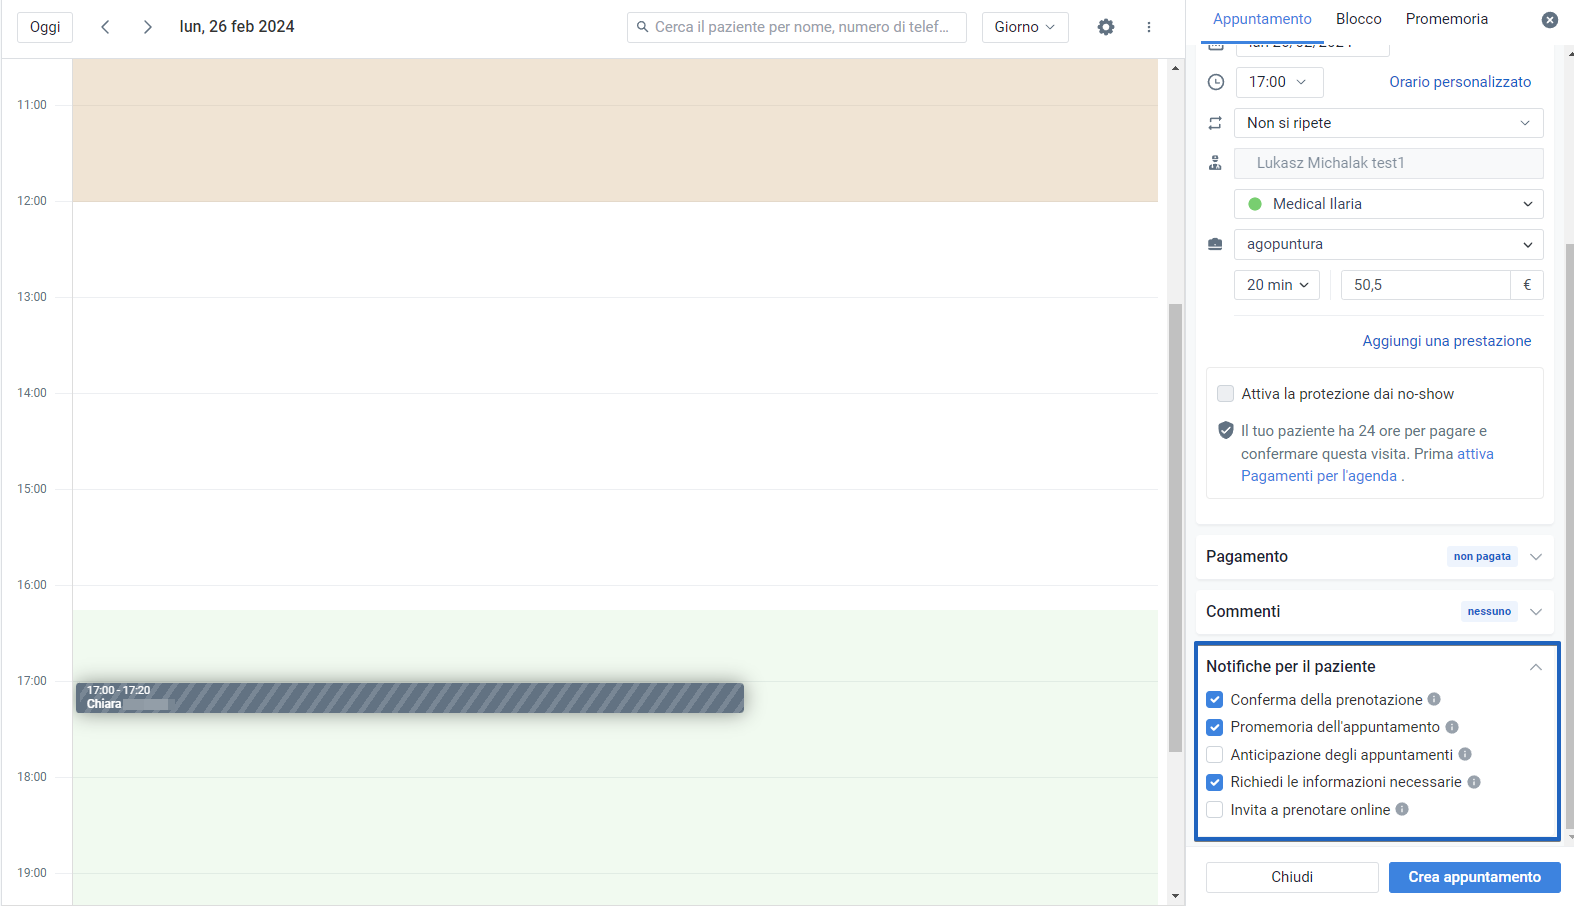Viewport: 1574px width, 906px height.
Task: Click the patient icon beside Lukasz Michalak
Action: pos(1215,163)
